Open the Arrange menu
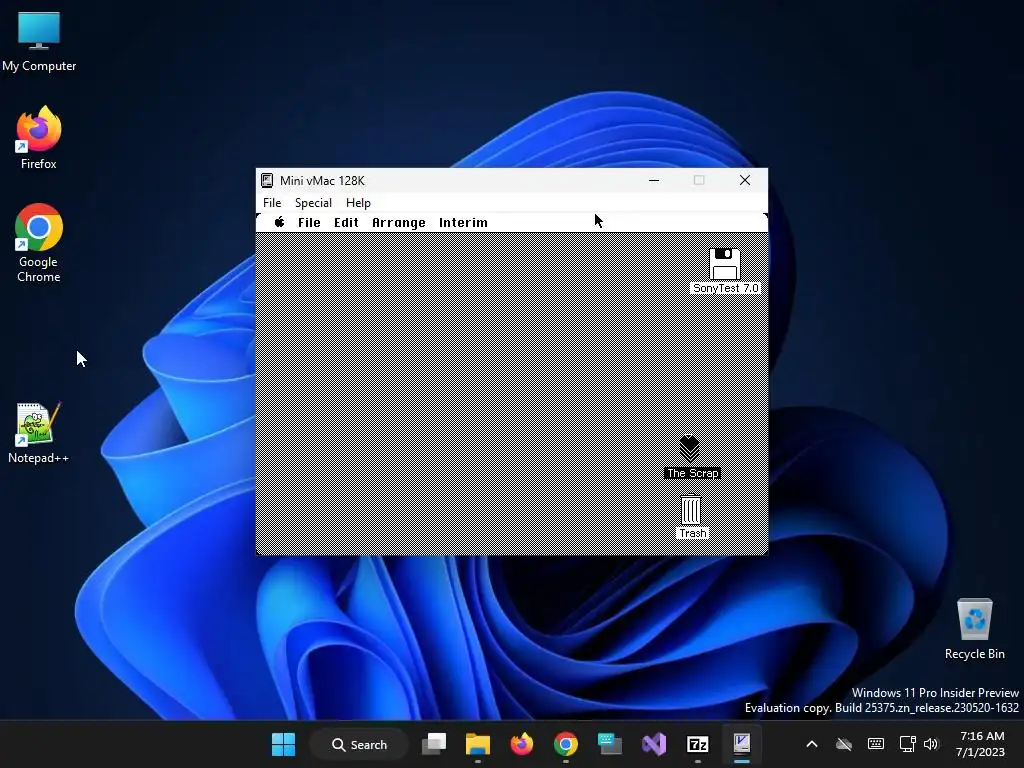 click(398, 223)
